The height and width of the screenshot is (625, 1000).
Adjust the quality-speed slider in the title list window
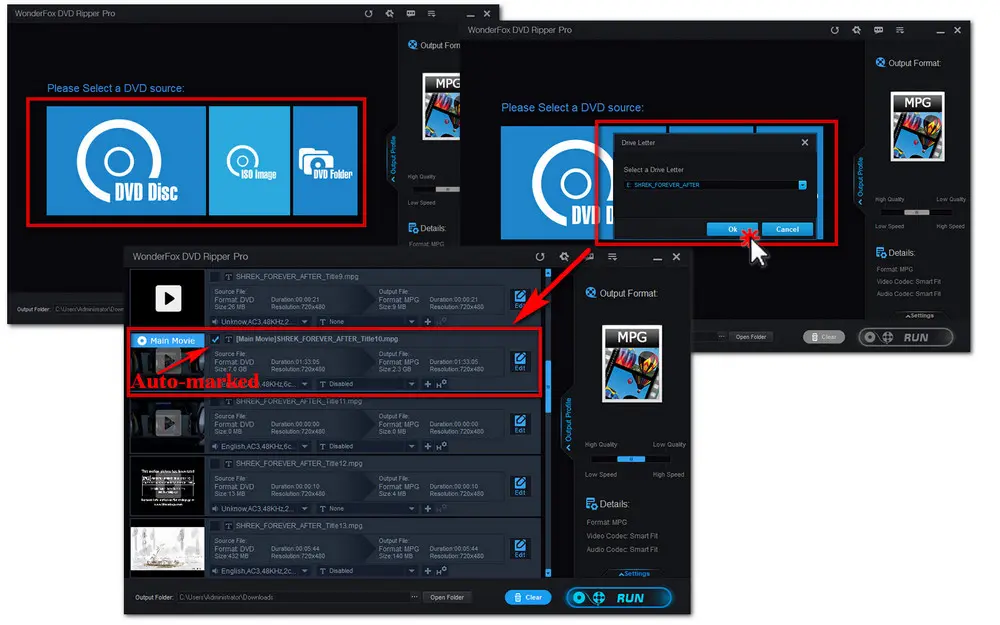[631, 459]
